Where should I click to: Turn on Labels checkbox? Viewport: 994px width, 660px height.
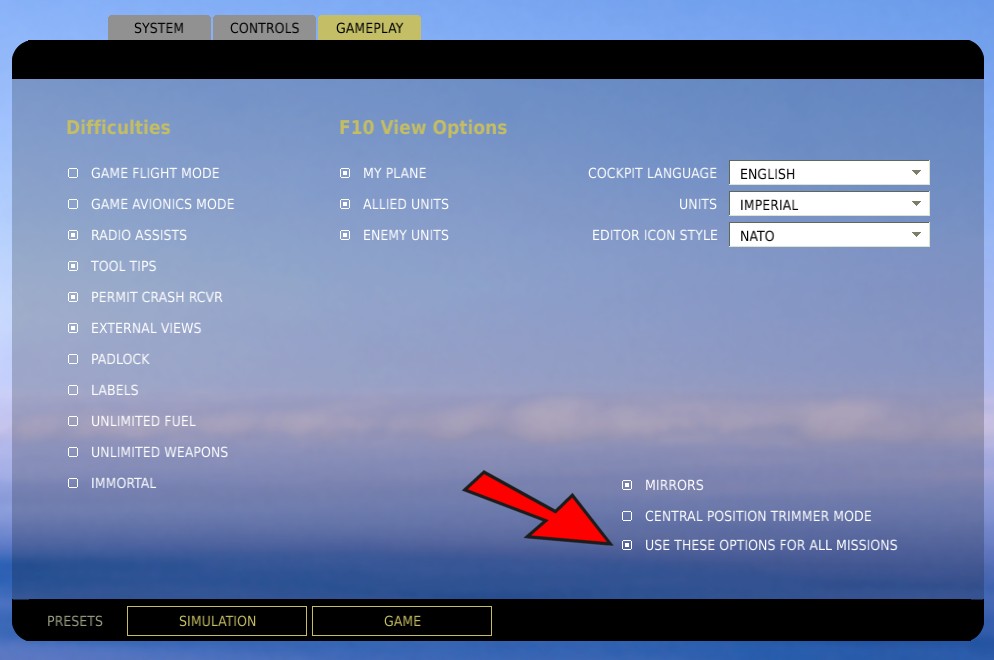[74, 391]
